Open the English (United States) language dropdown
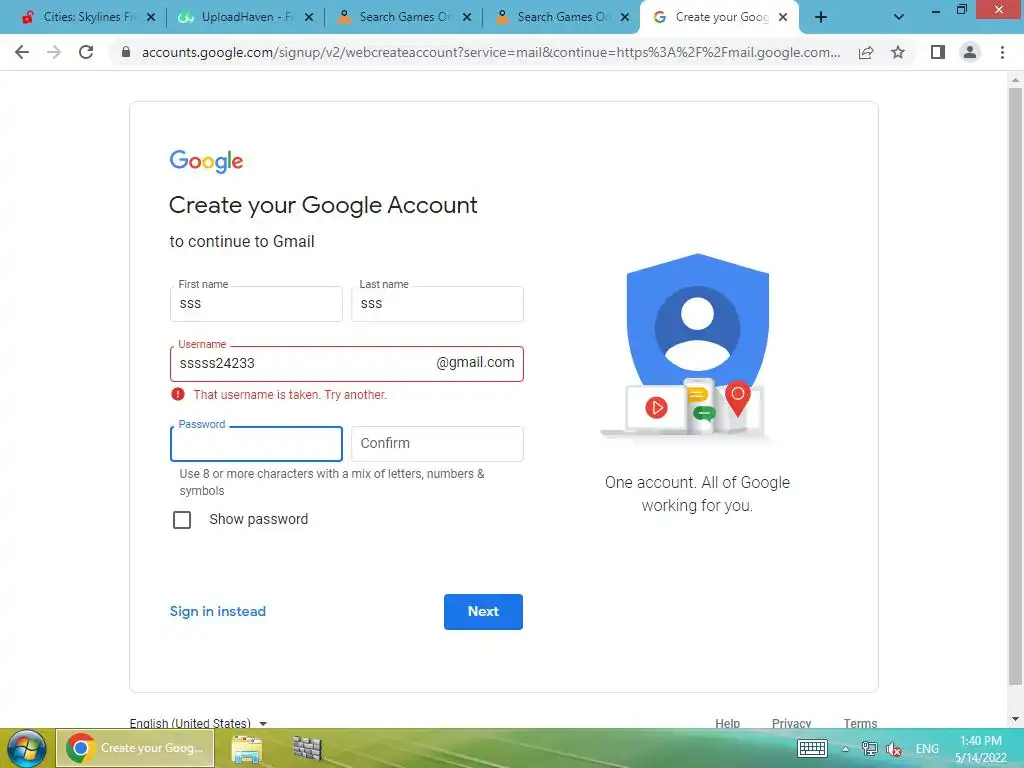This screenshot has width=1024, height=768. 199,723
